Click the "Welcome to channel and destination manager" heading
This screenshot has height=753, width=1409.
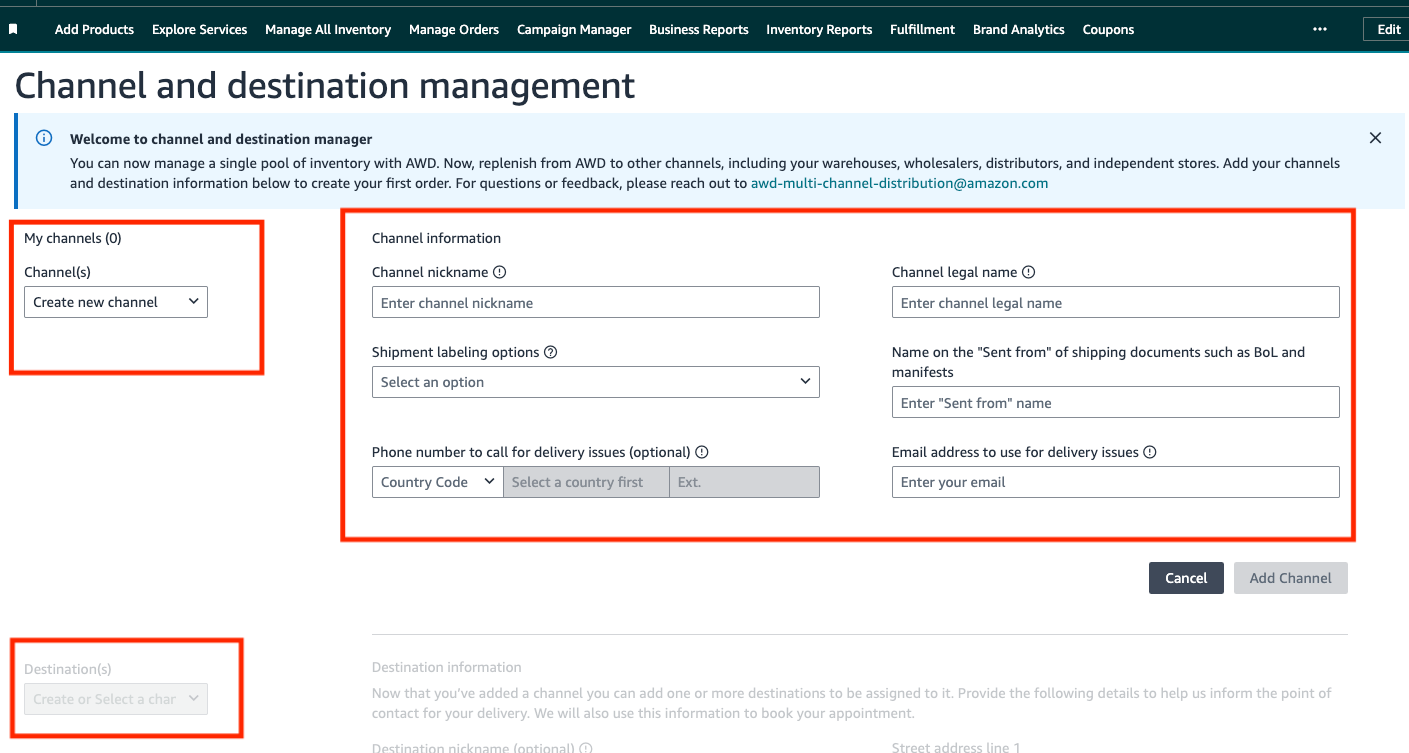[x=221, y=139]
